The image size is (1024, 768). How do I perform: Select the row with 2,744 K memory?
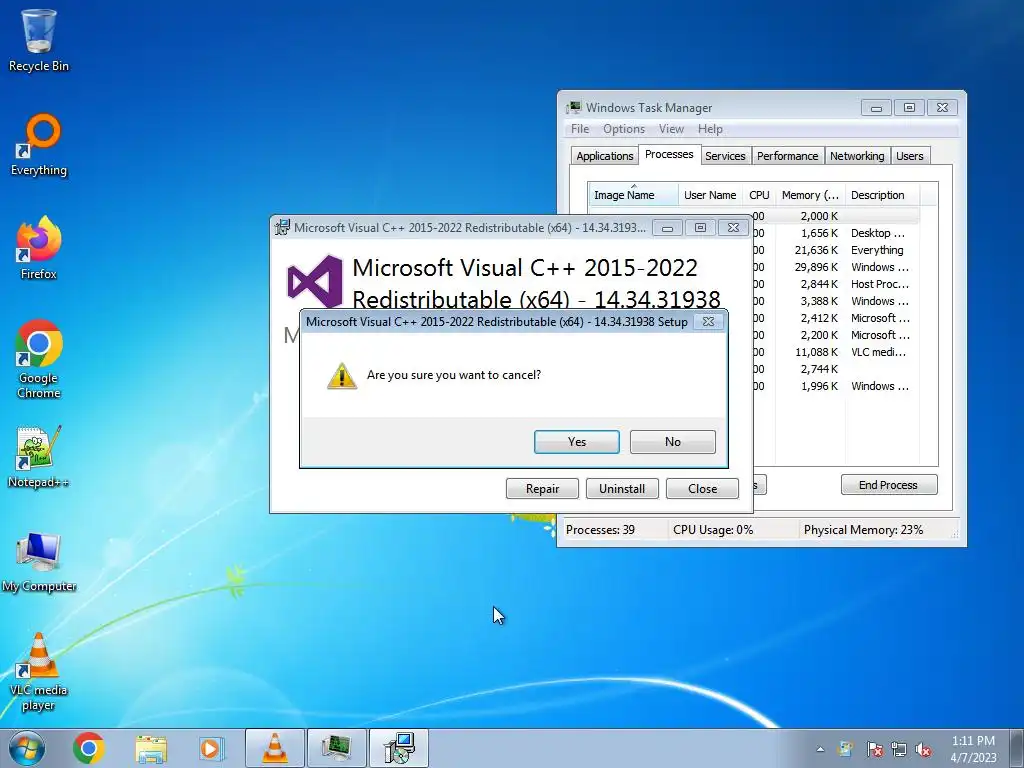pyautogui.click(x=835, y=369)
